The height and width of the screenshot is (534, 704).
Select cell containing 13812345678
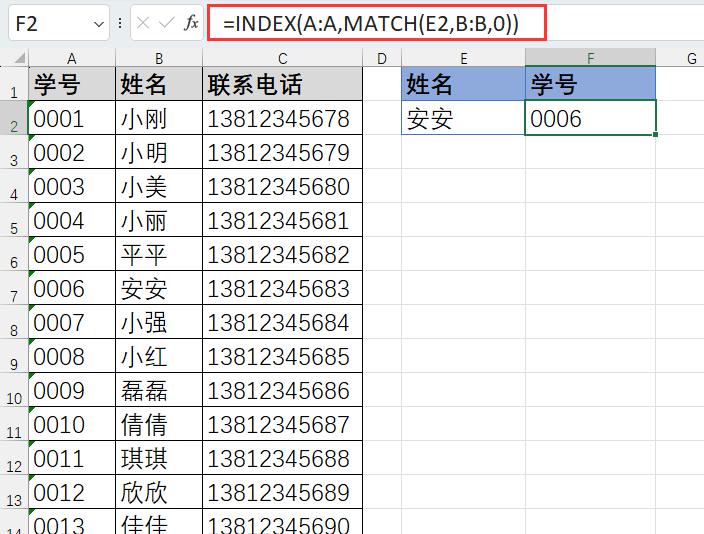click(x=282, y=118)
